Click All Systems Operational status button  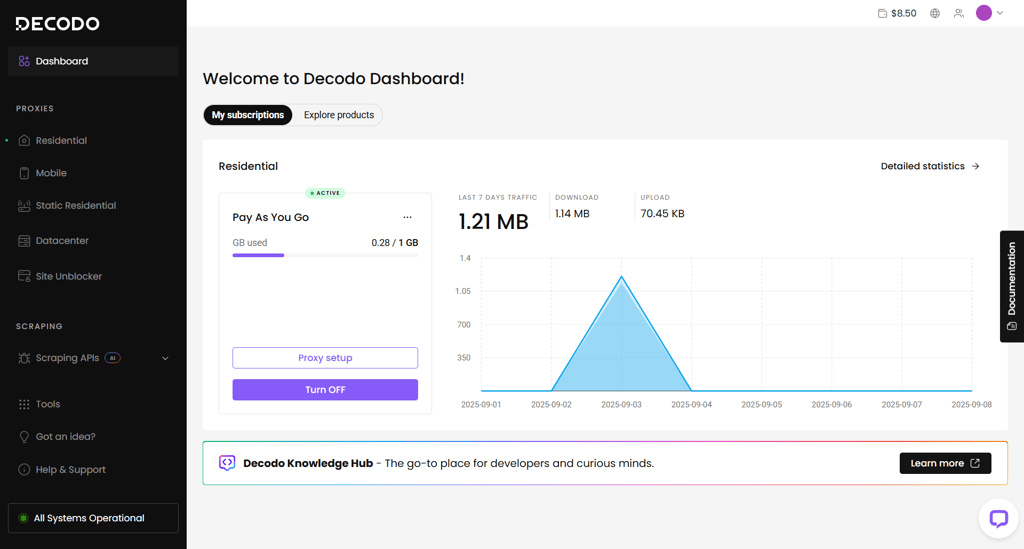pos(93,518)
